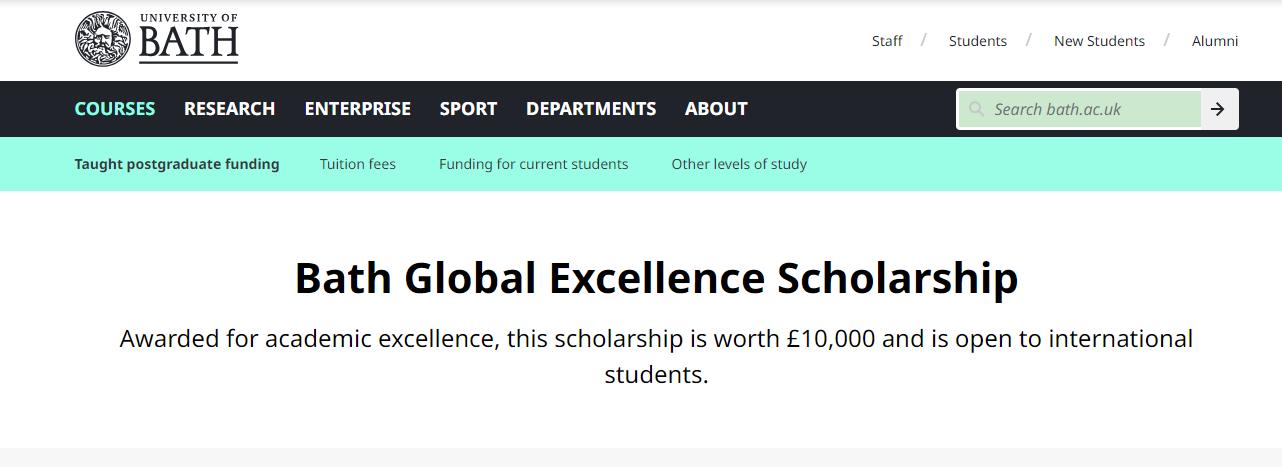Select Taught postgraduate funding tab
Screen dimensions: 1282x467
pos(177,164)
